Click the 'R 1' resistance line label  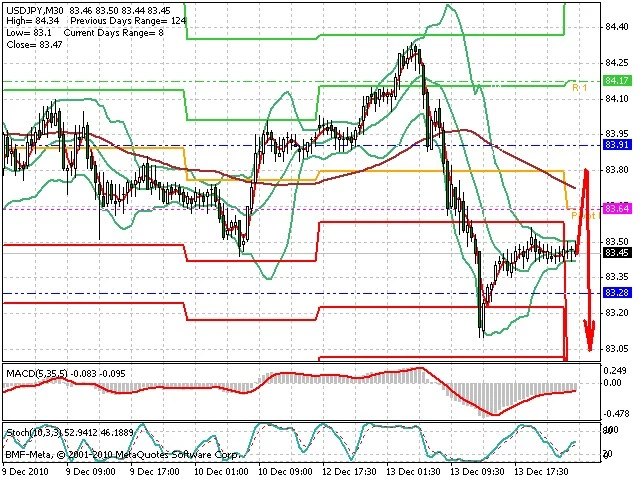click(580, 88)
